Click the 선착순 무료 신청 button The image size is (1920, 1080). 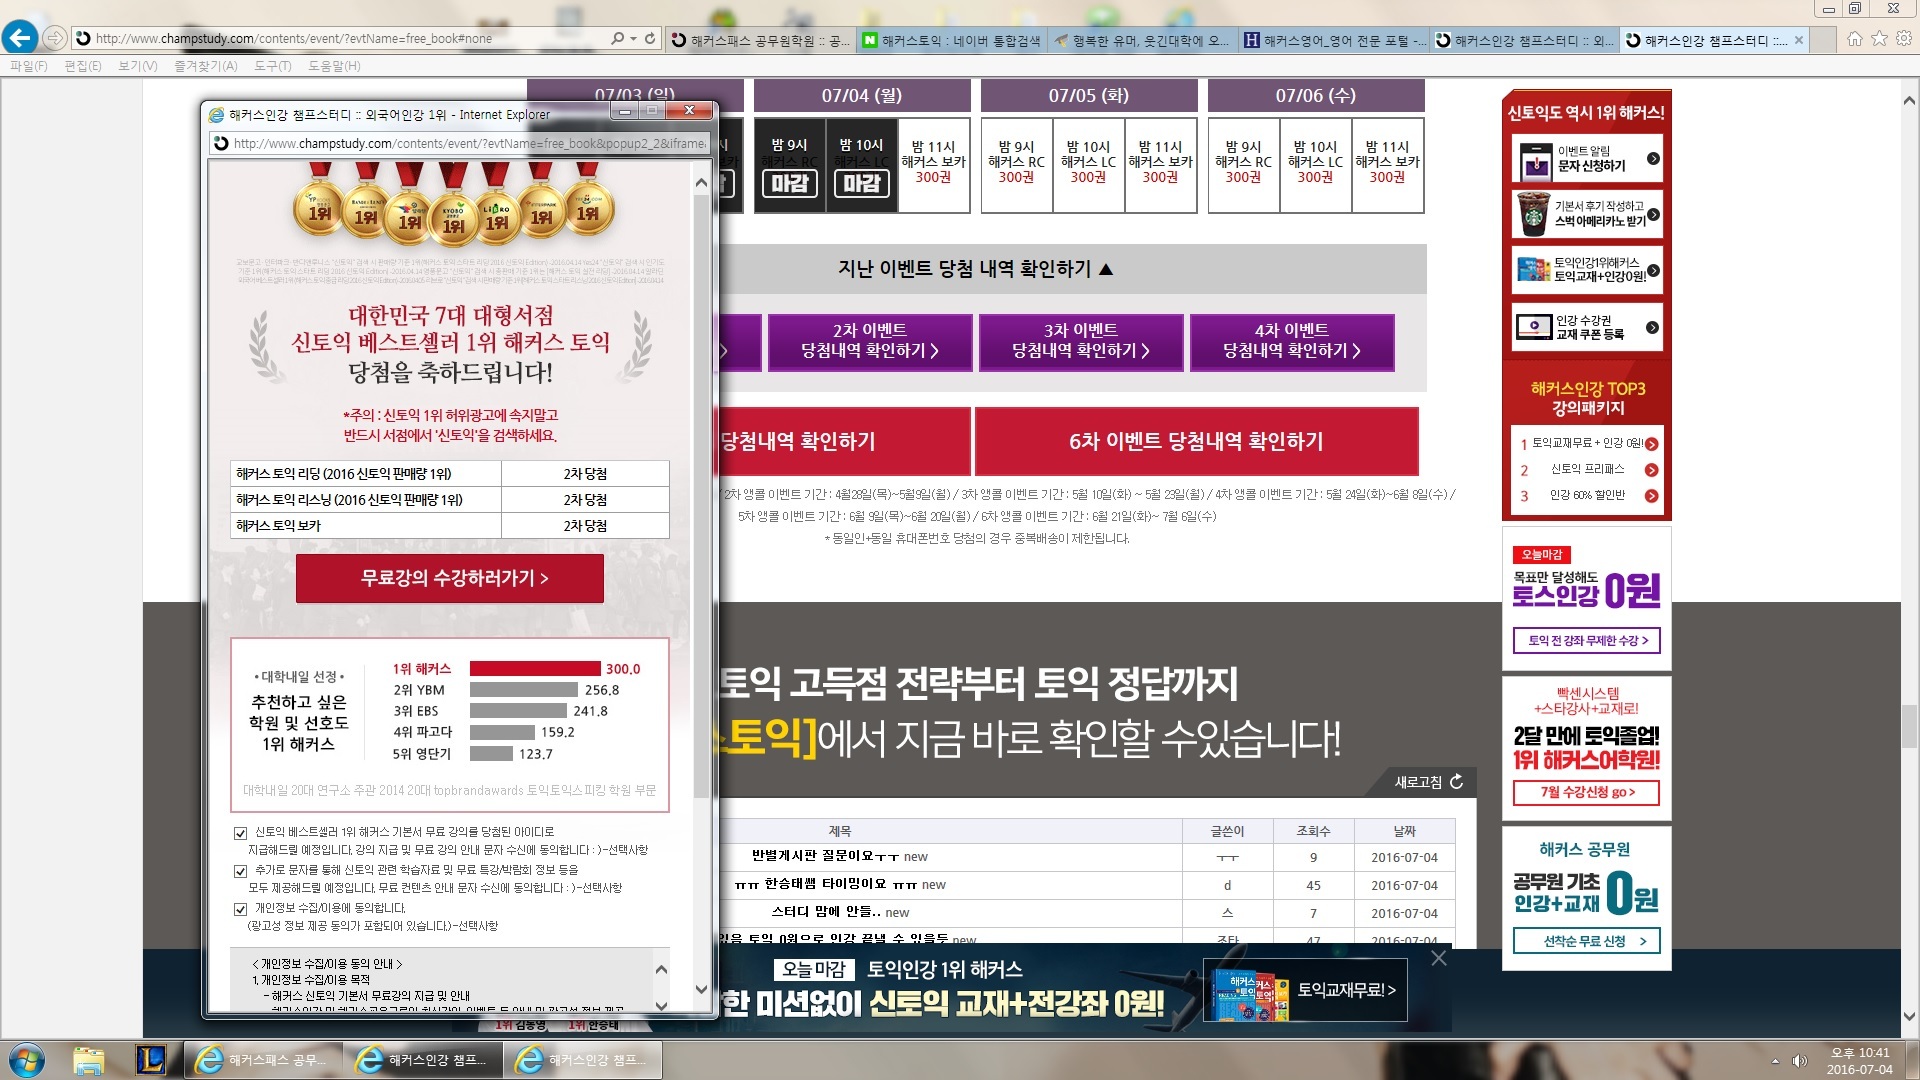click(1587, 941)
